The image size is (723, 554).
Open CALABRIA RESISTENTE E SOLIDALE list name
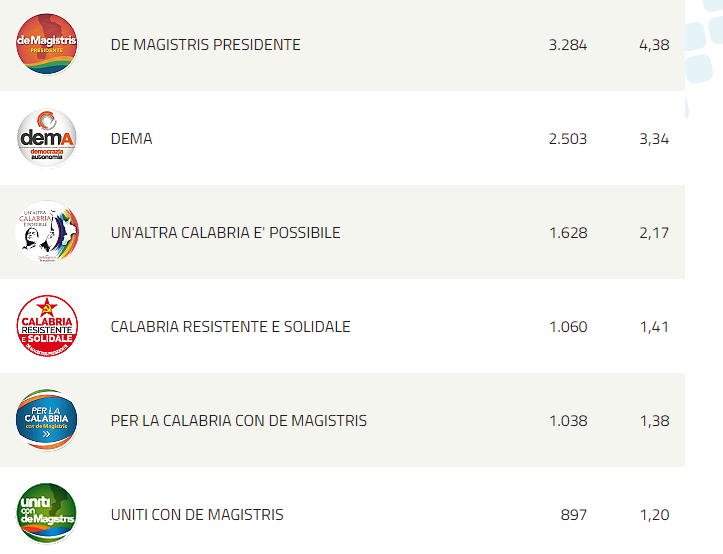click(x=230, y=327)
